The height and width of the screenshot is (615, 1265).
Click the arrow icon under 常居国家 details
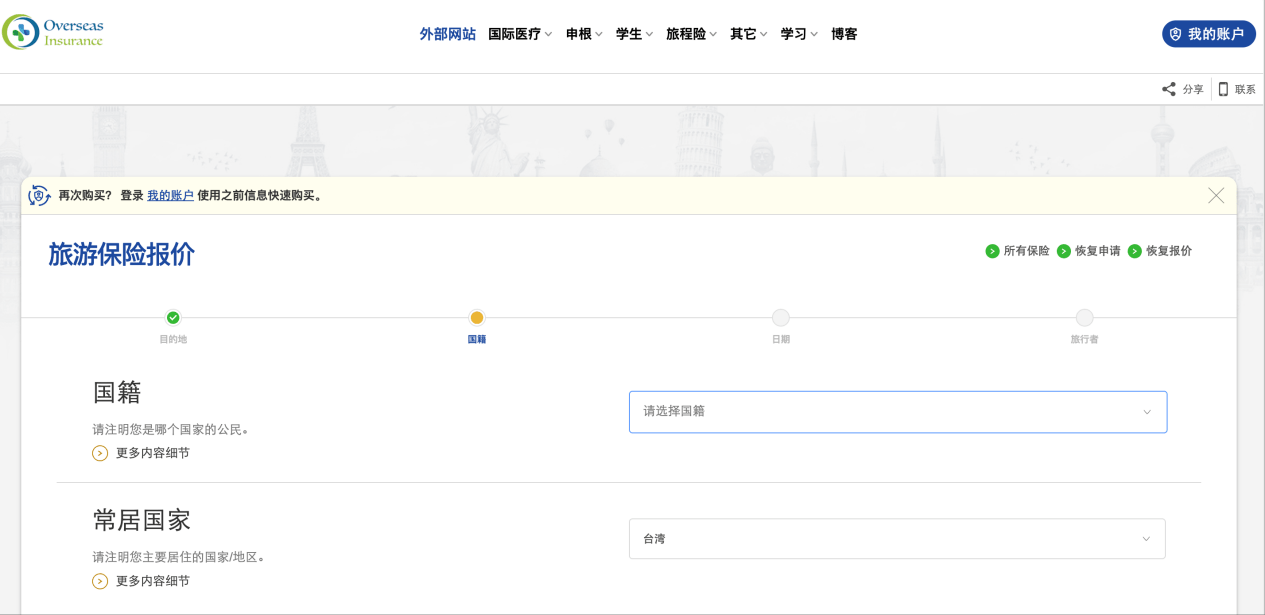click(x=100, y=581)
